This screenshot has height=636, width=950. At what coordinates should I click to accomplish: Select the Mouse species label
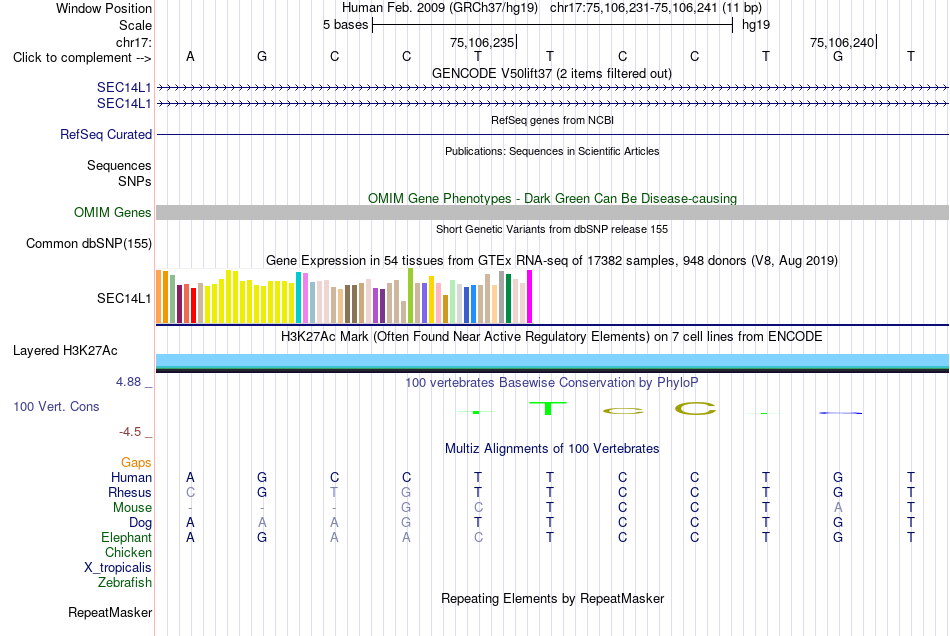pos(132,508)
